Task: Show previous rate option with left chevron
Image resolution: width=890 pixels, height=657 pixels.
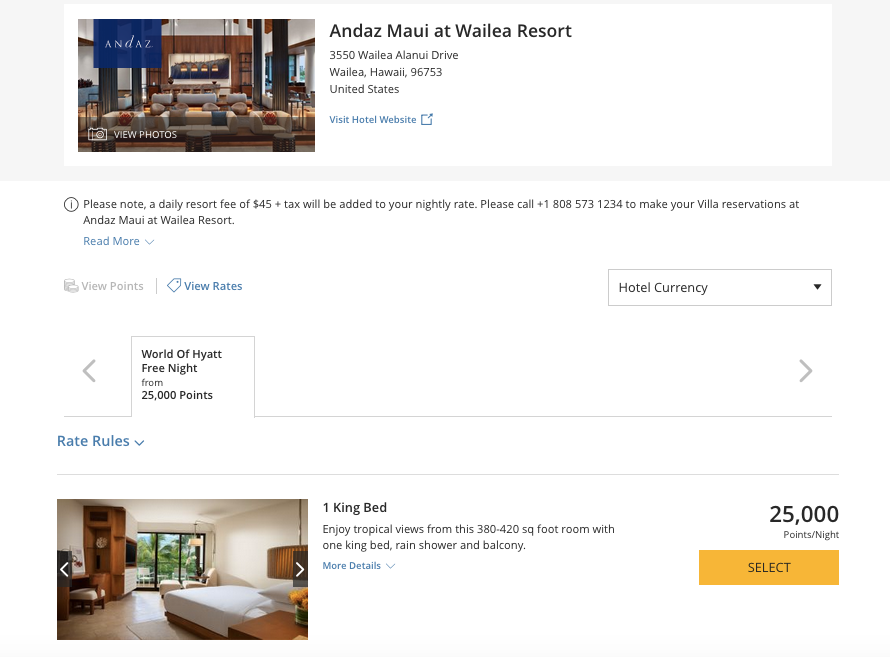Action: (x=89, y=371)
